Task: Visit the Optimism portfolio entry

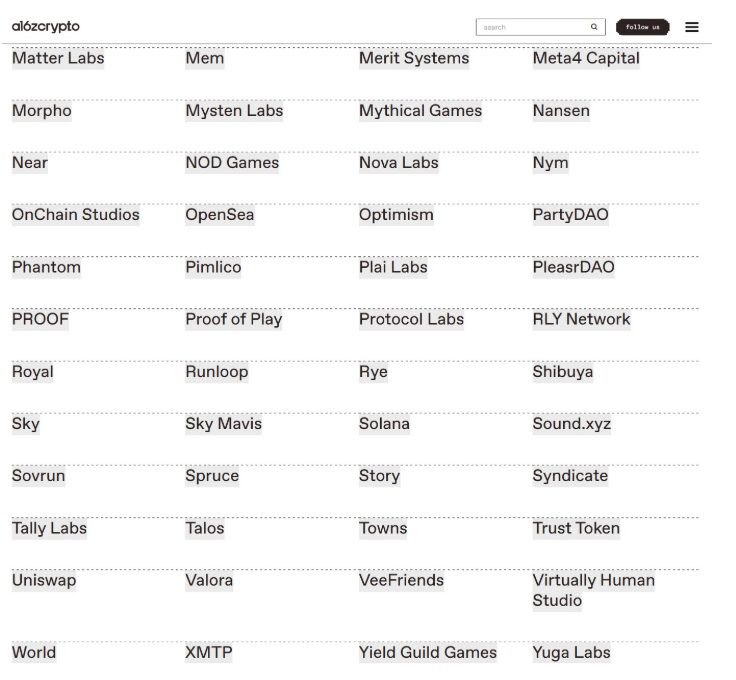Action: pyautogui.click(x=396, y=215)
